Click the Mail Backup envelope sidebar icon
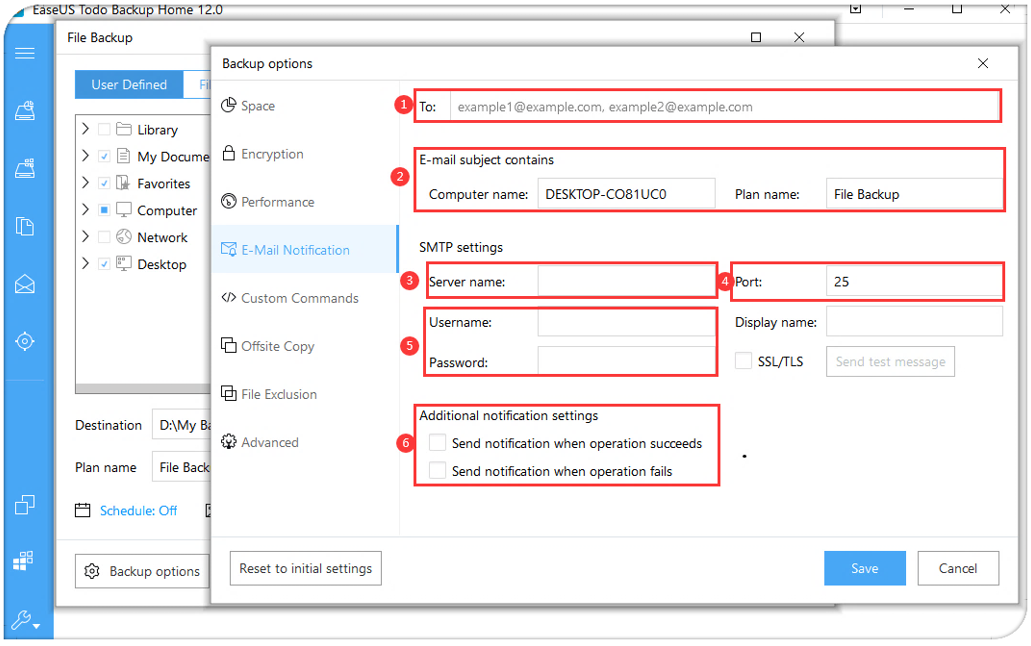1031x646 pixels. coord(25,284)
